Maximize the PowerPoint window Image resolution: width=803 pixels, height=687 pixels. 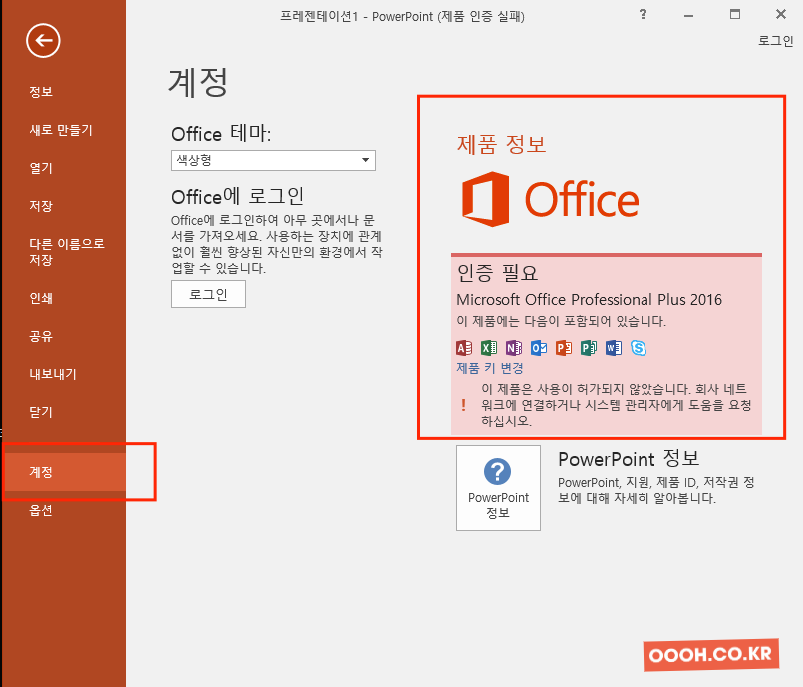734,14
